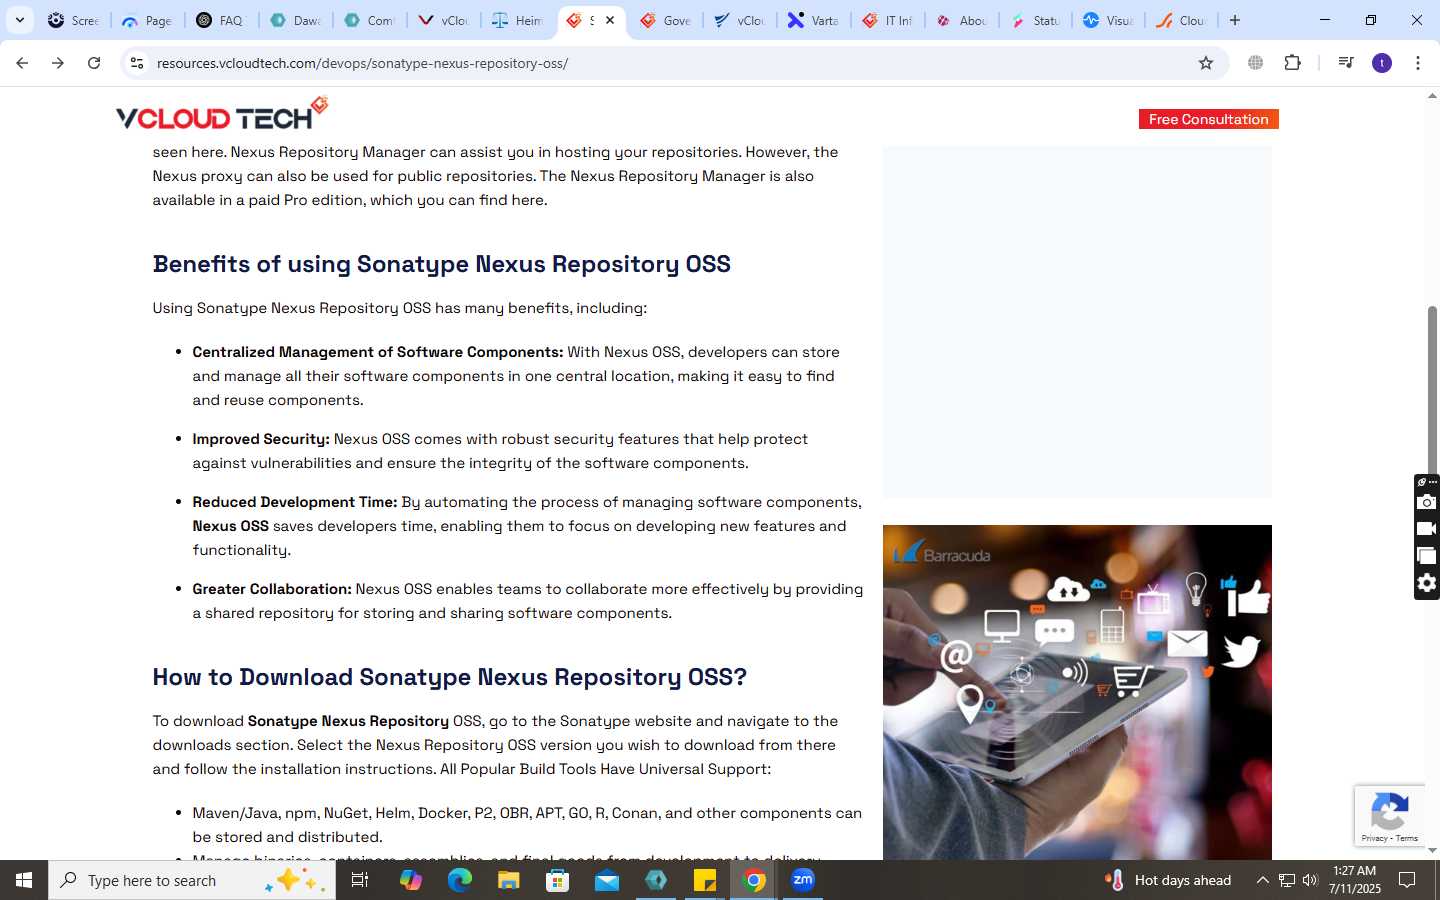Screen dimensions: 1440x900
Task: Open the Chrome profile avatar
Action: tap(1382, 63)
